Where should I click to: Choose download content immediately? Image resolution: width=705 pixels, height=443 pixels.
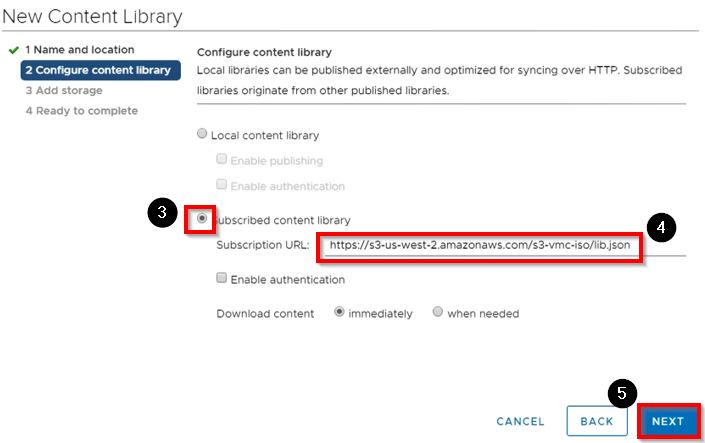[x=340, y=312]
